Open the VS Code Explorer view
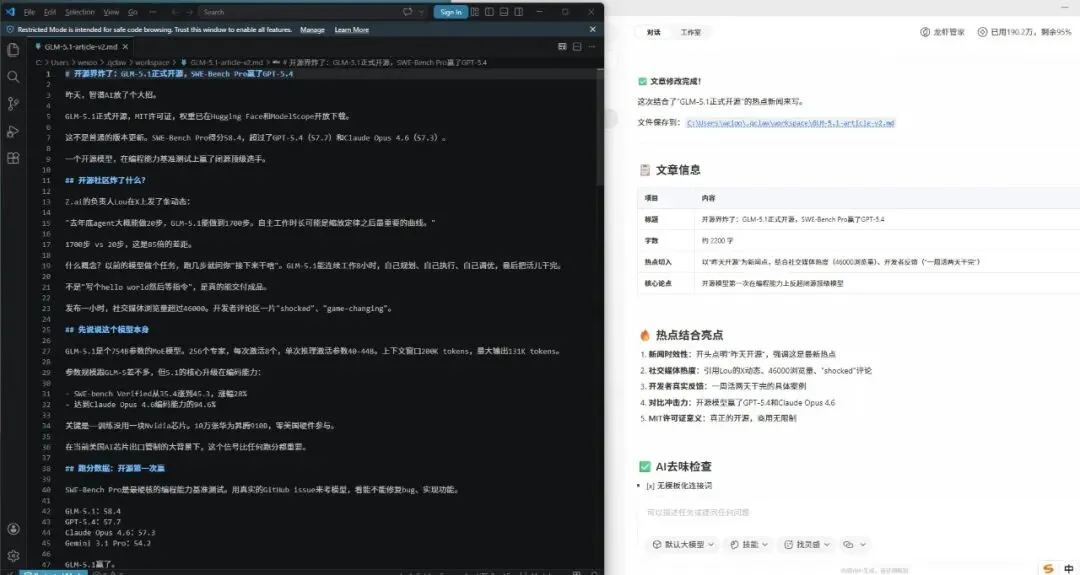Screen dimensions: 1080x575 pos(12,50)
